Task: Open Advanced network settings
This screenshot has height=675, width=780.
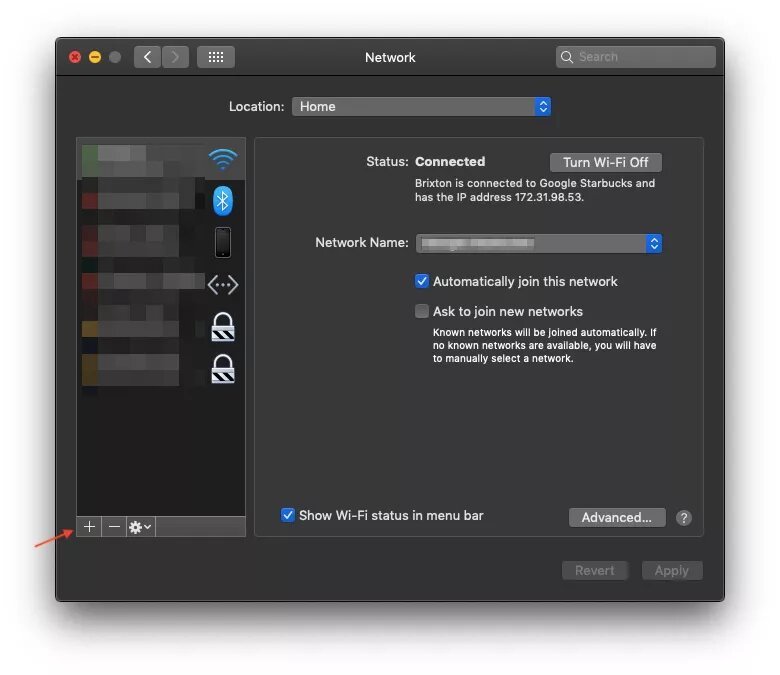Action: click(x=617, y=517)
